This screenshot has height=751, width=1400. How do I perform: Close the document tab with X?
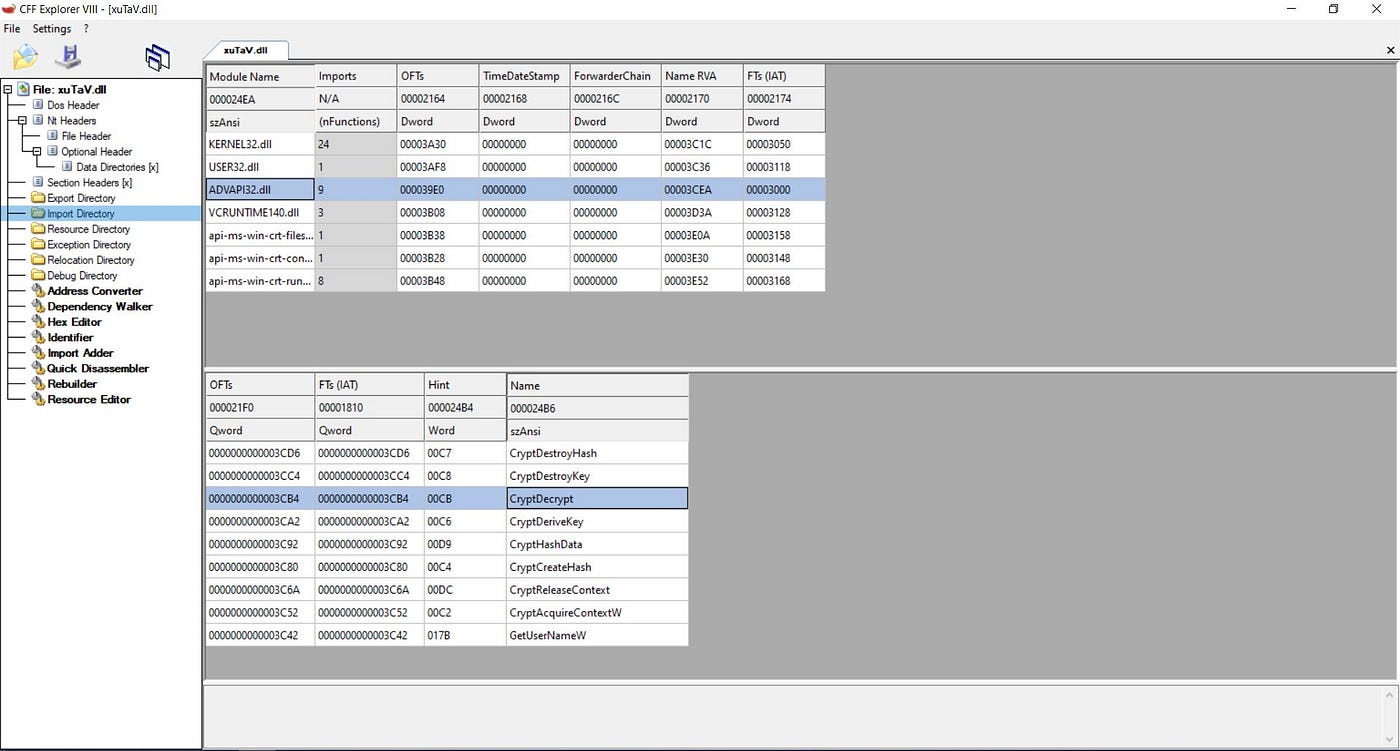coord(1391,50)
